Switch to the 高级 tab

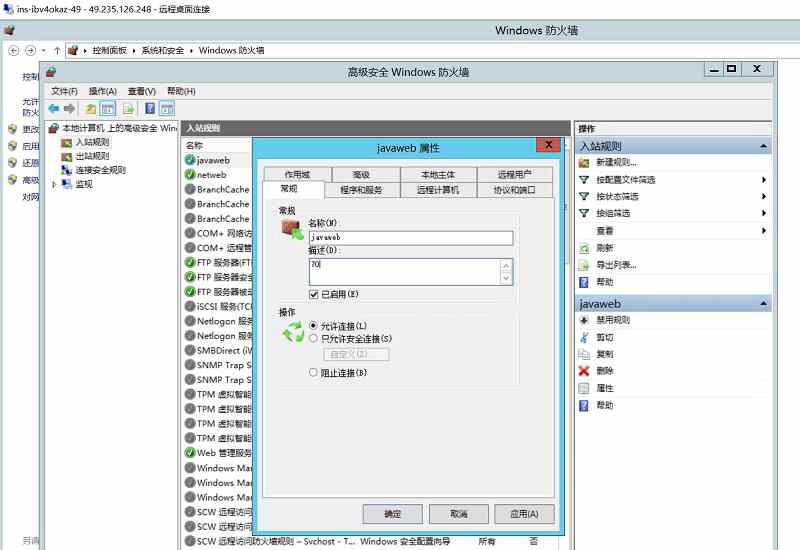pyautogui.click(x=361, y=174)
